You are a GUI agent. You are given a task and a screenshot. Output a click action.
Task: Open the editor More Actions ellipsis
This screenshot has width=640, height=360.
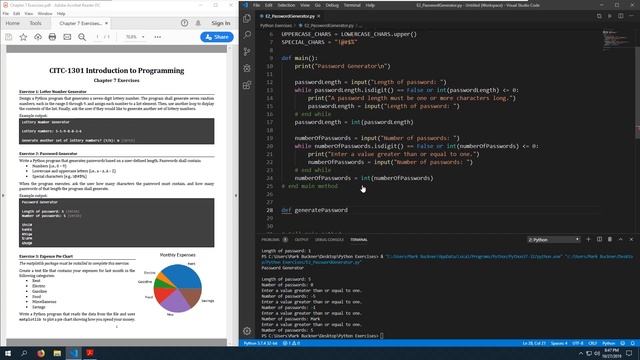point(631,16)
